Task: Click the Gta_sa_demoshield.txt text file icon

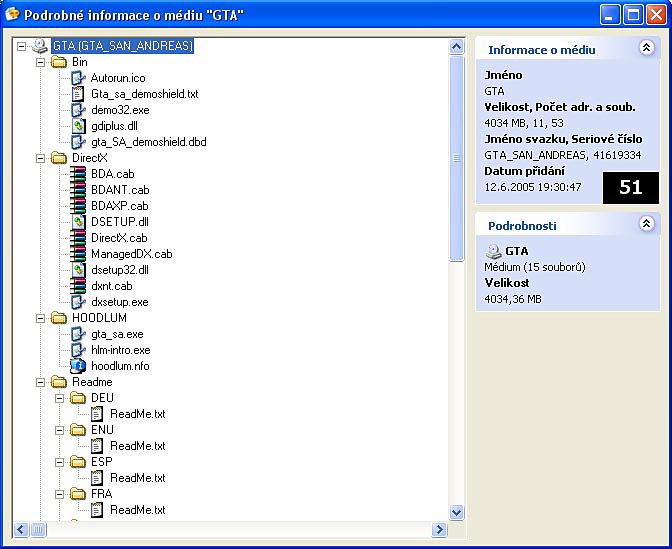Action: coord(78,94)
